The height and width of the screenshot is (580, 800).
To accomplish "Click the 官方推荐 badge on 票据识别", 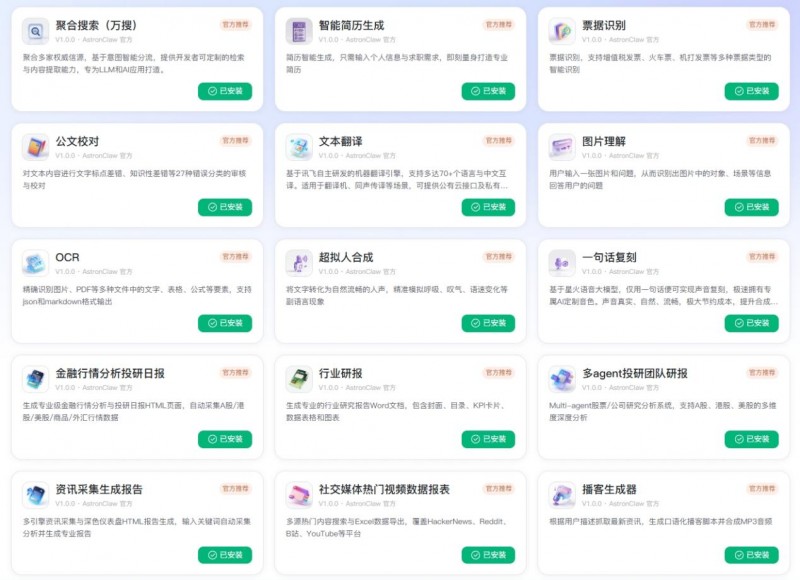I will click(762, 24).
